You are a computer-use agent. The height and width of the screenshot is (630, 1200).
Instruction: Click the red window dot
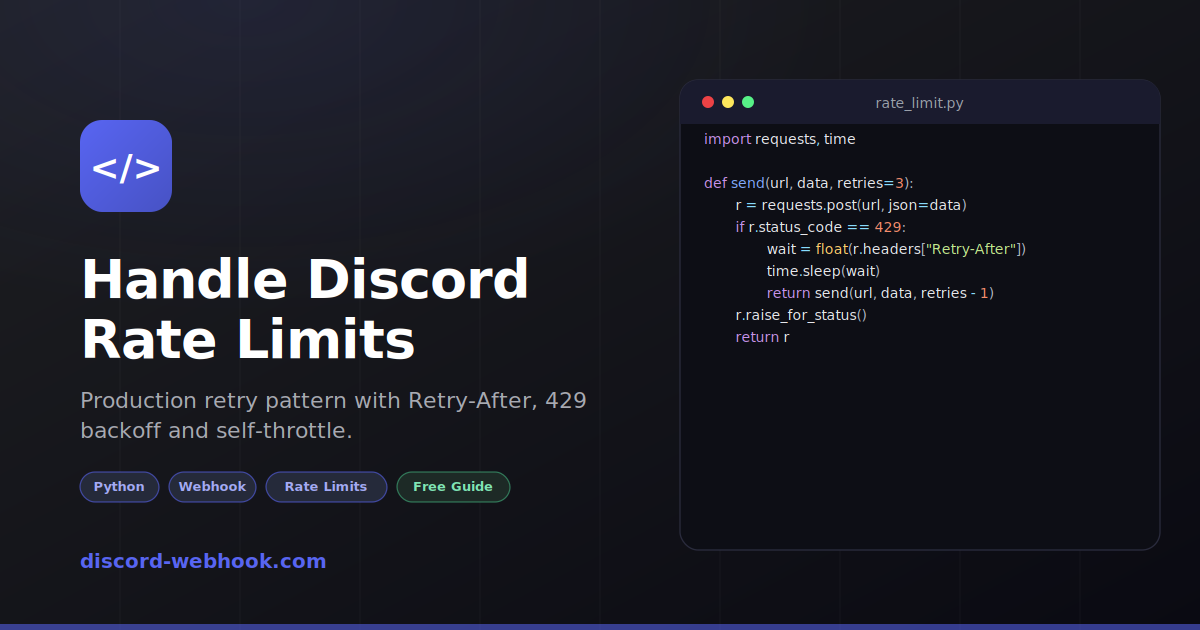pos(708,102)
